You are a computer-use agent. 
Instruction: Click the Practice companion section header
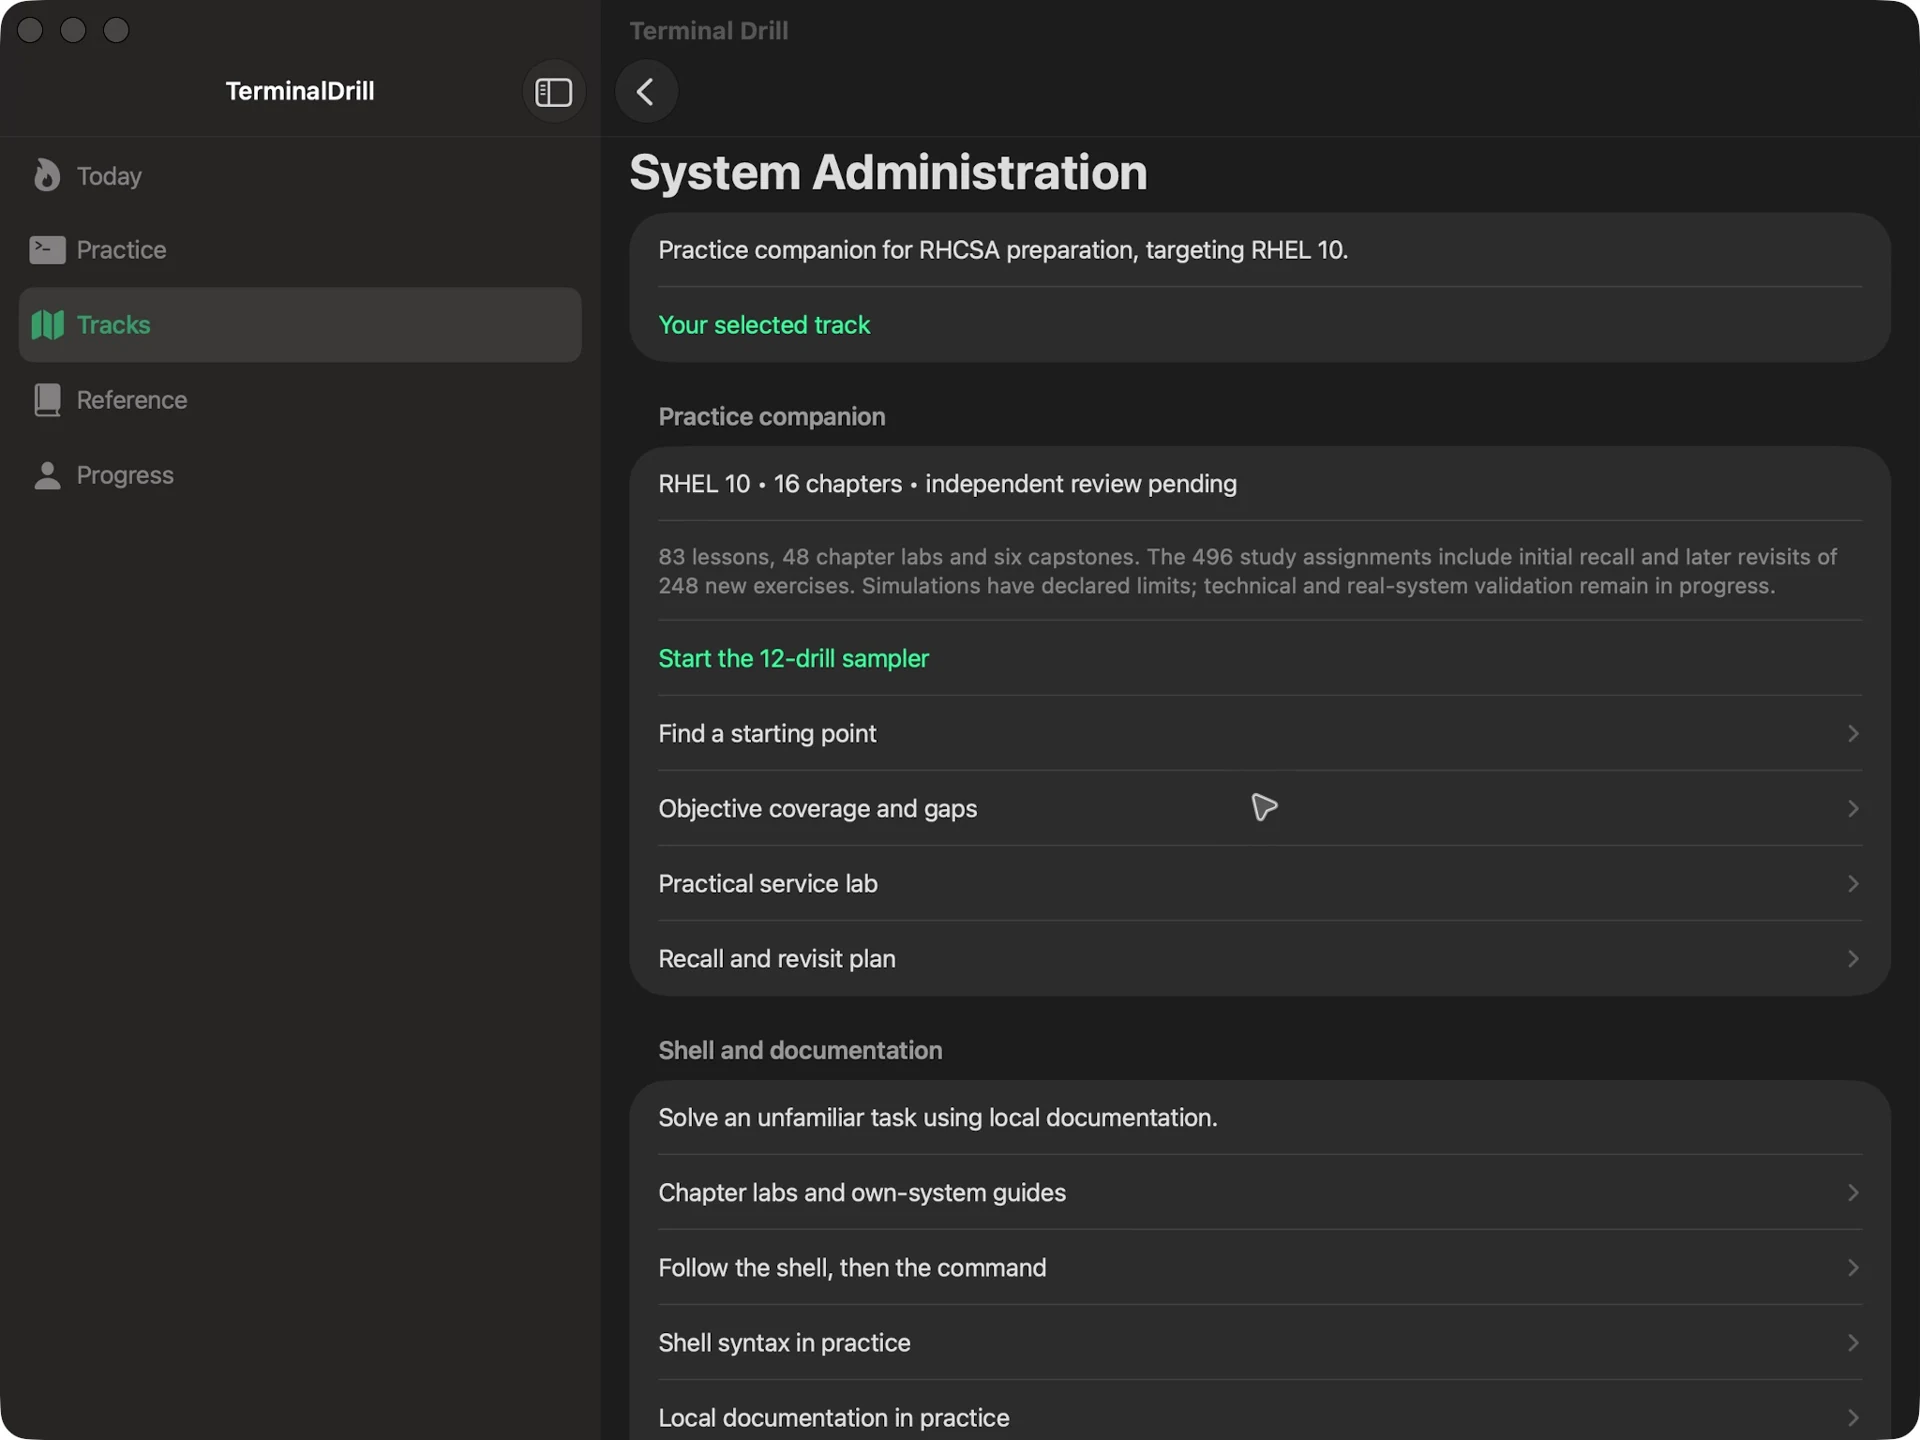(771, 416)
